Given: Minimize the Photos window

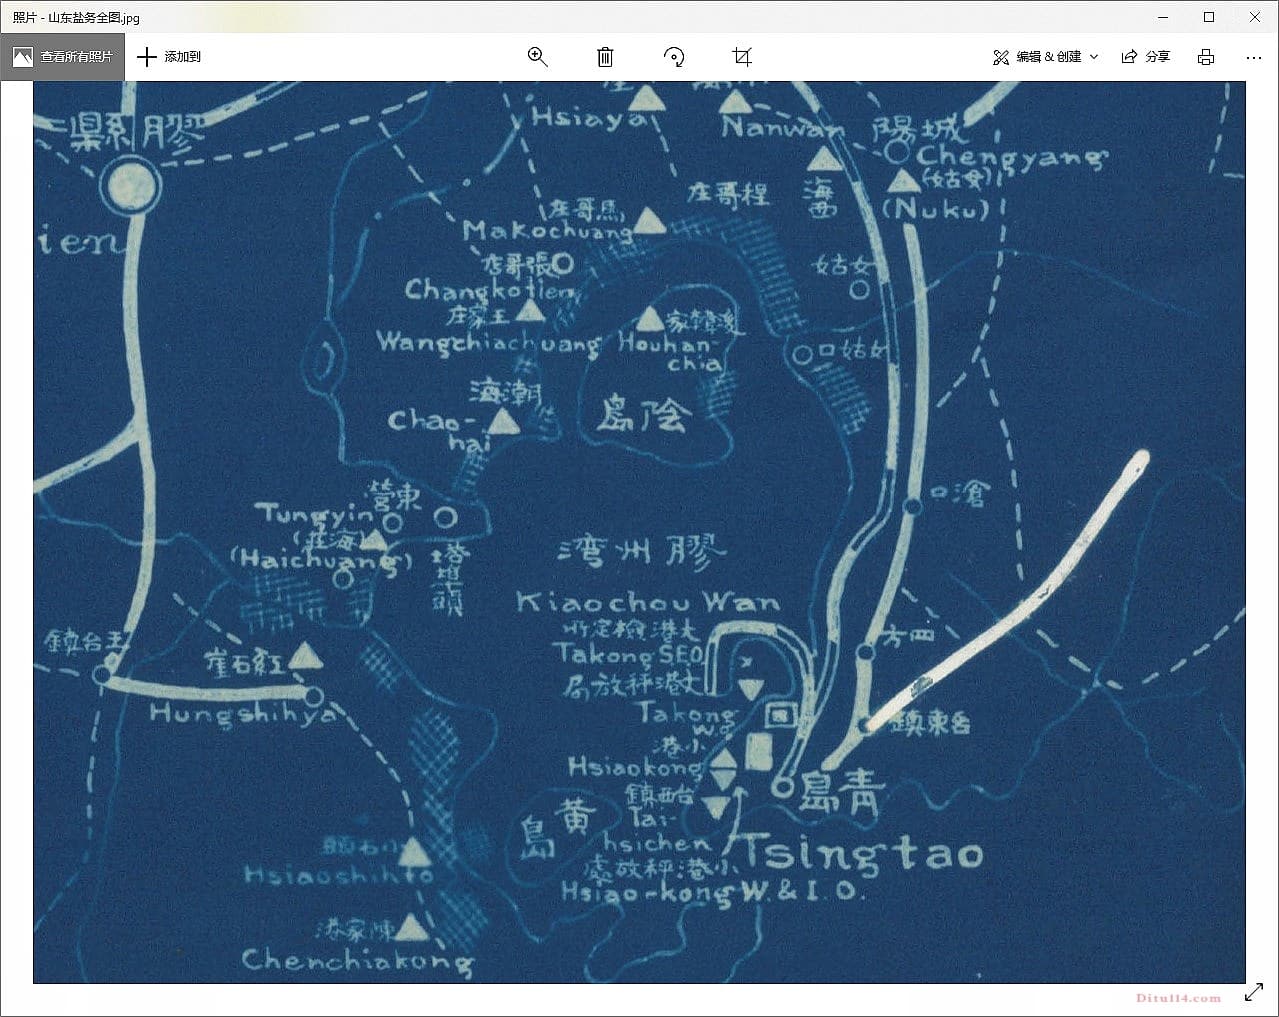Looking at the screenshot, I should [x=1163, y=17].
